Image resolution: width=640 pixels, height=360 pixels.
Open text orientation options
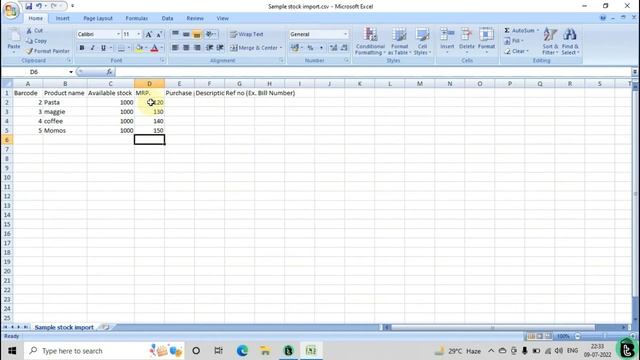tap(211, 34)
